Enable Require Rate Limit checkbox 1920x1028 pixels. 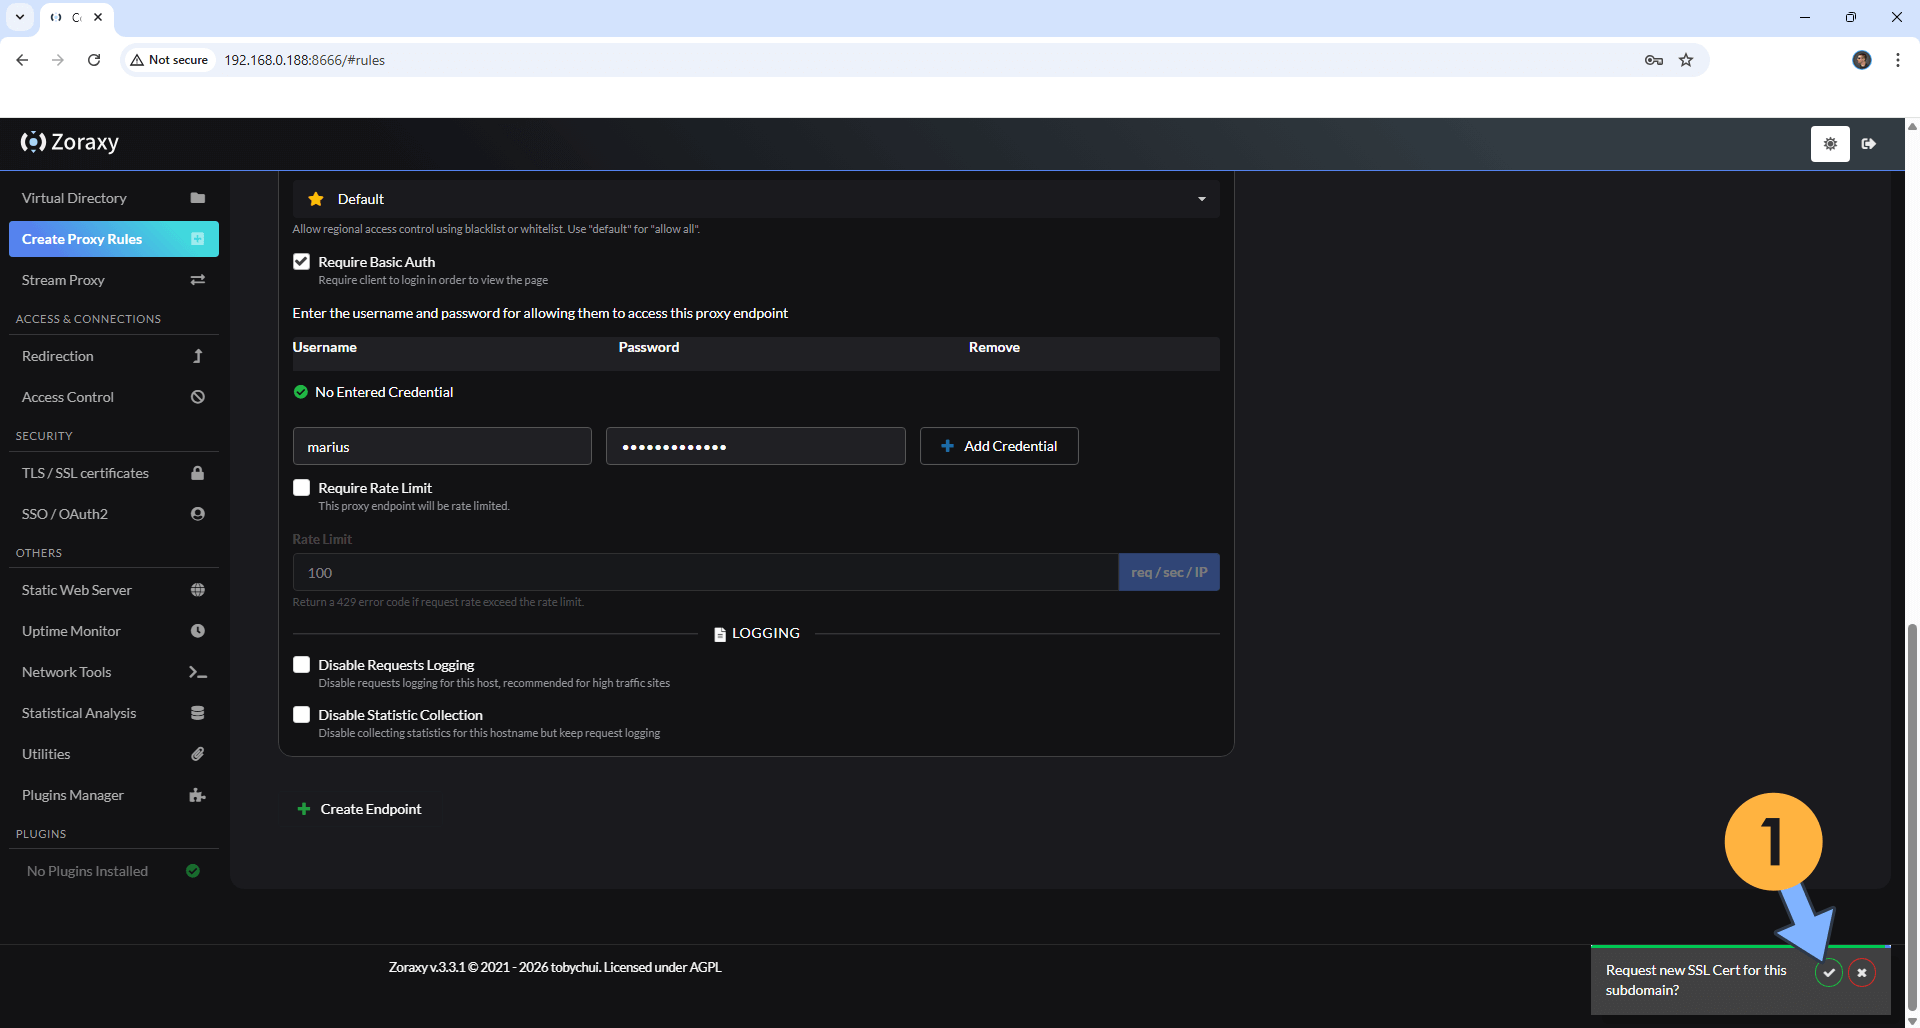[301, 488]
